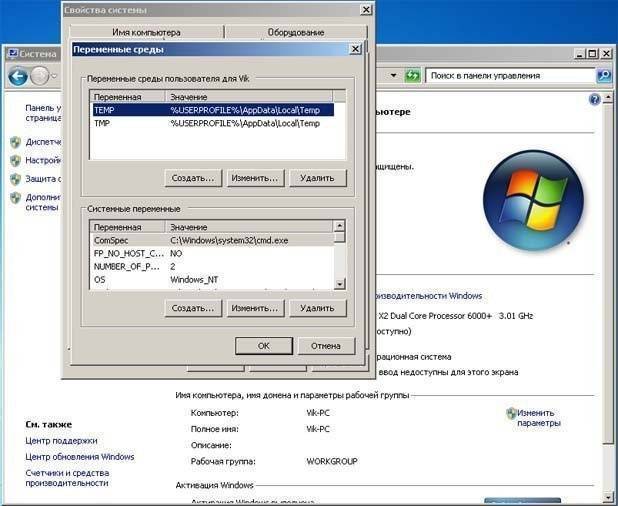This screenshot has height=506, width=618.
Task: Click the shield icon next to Защита
Action: tap(15, 179)
